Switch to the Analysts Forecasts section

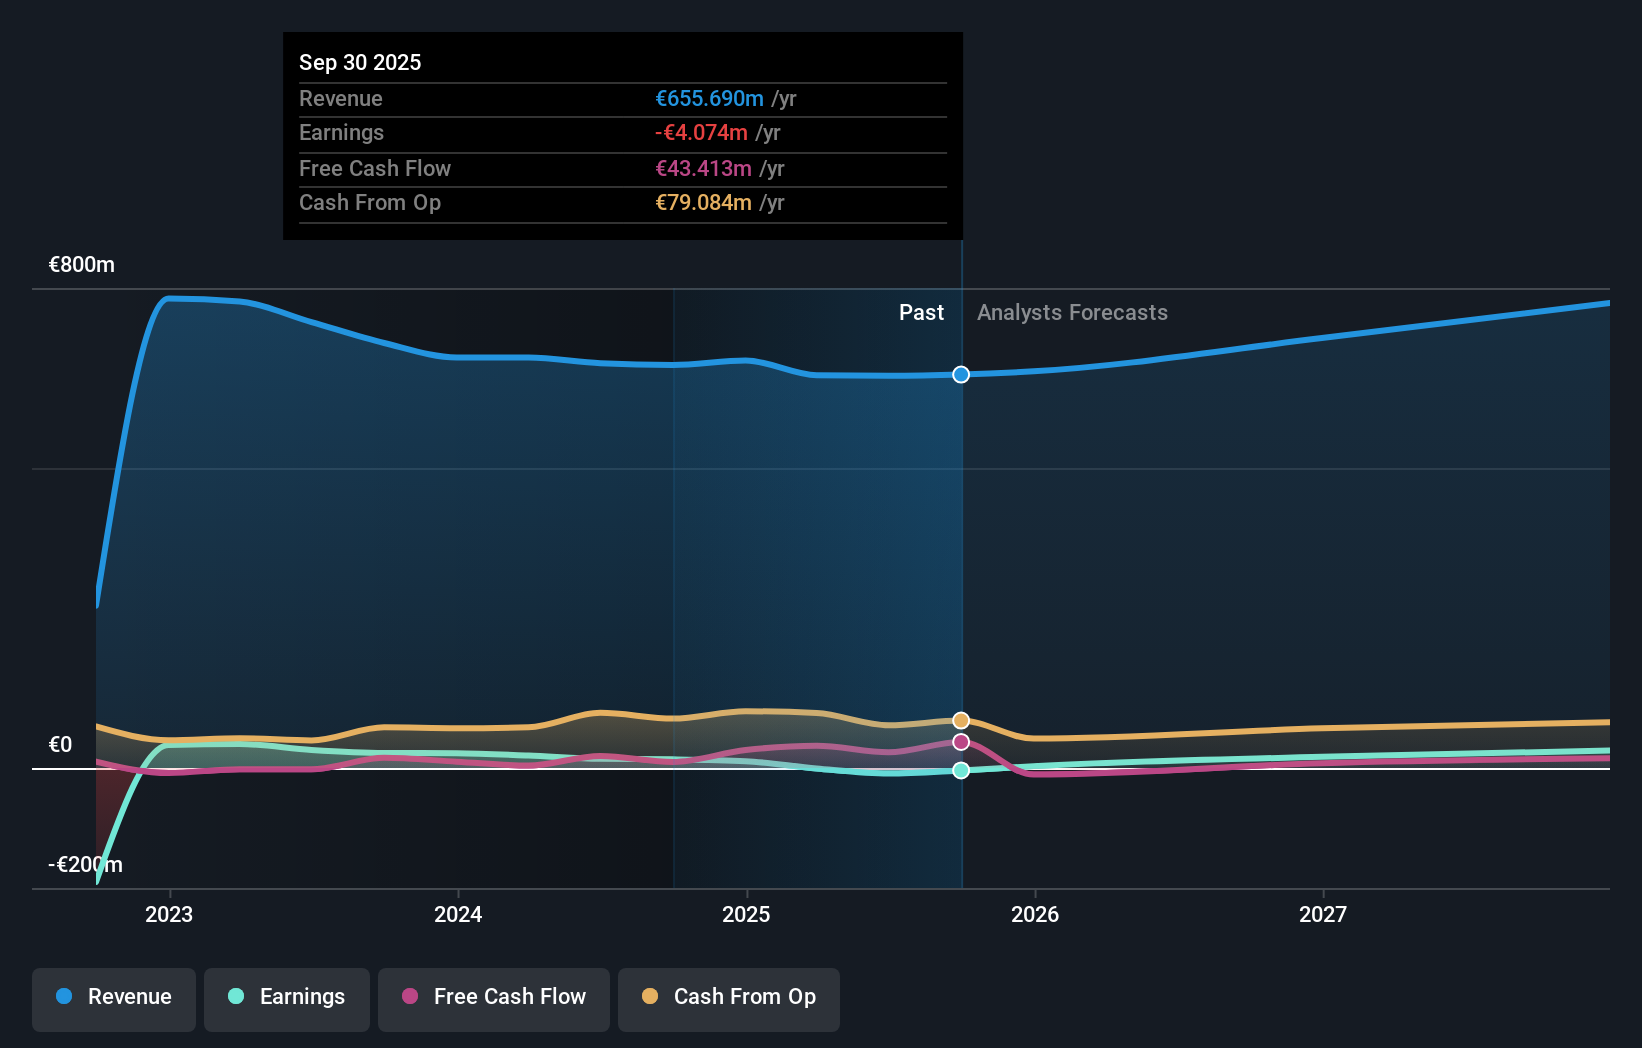click(1072, 312)
